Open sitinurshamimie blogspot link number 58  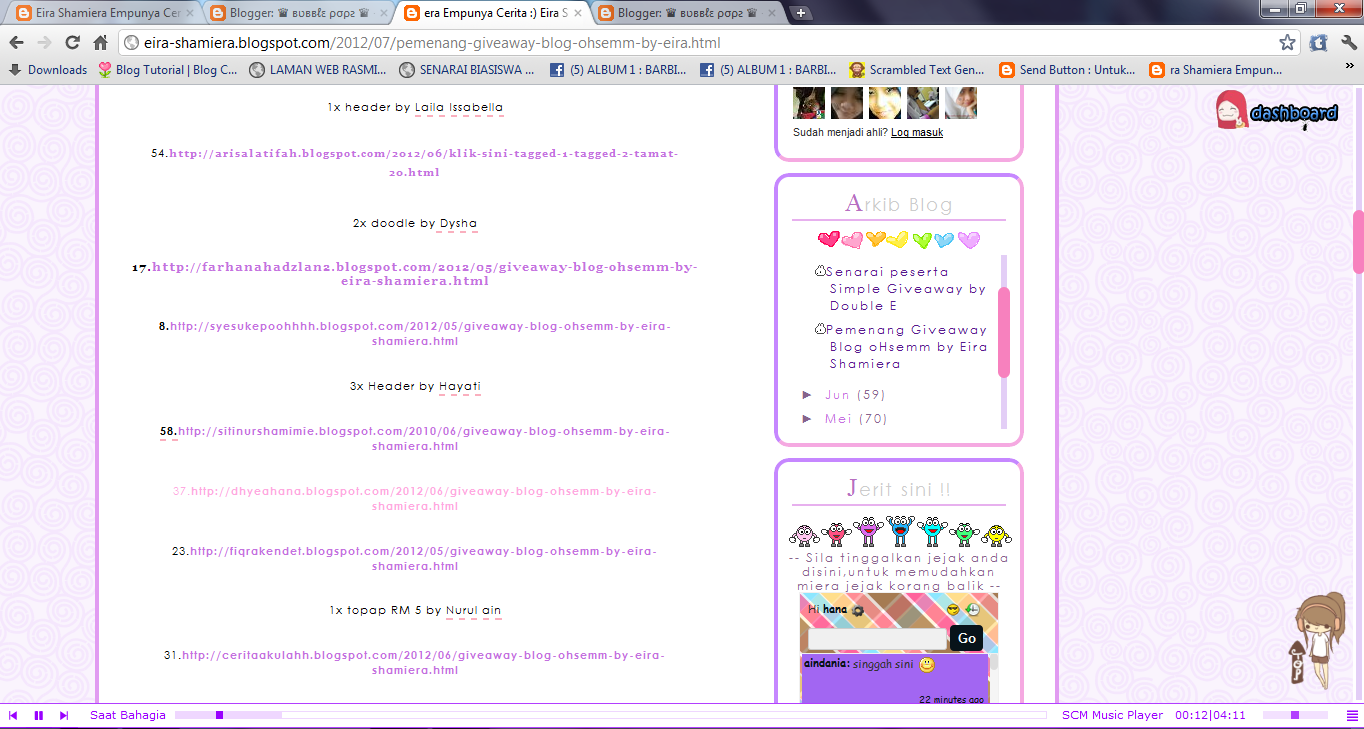423,439
